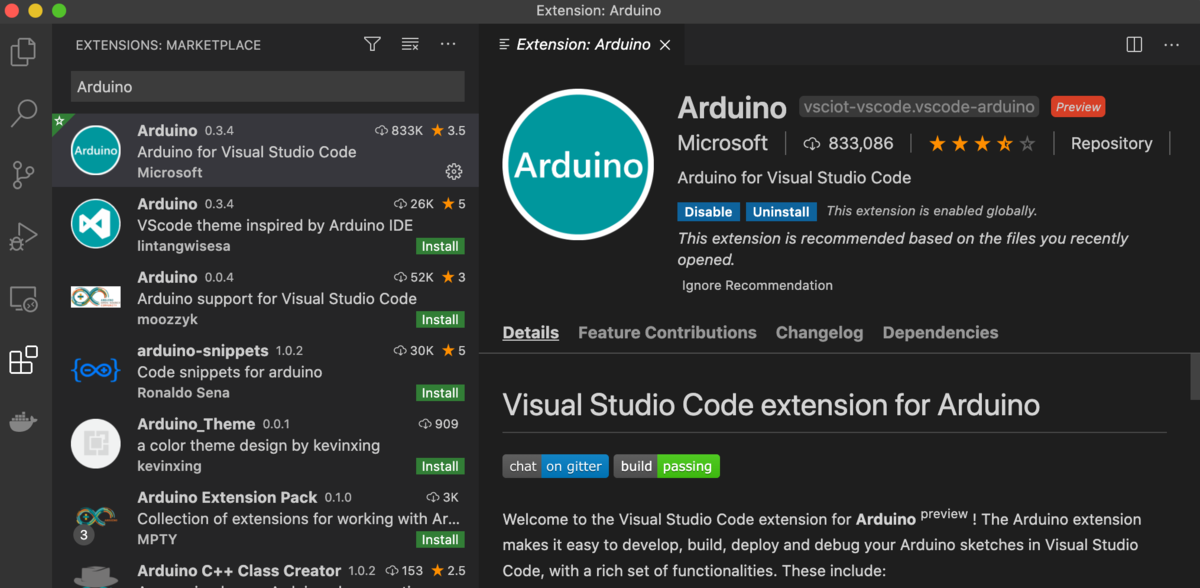
Task: Select the Arduino 0.3.4 Microsoft list entry
Action: tap(265, 152)
